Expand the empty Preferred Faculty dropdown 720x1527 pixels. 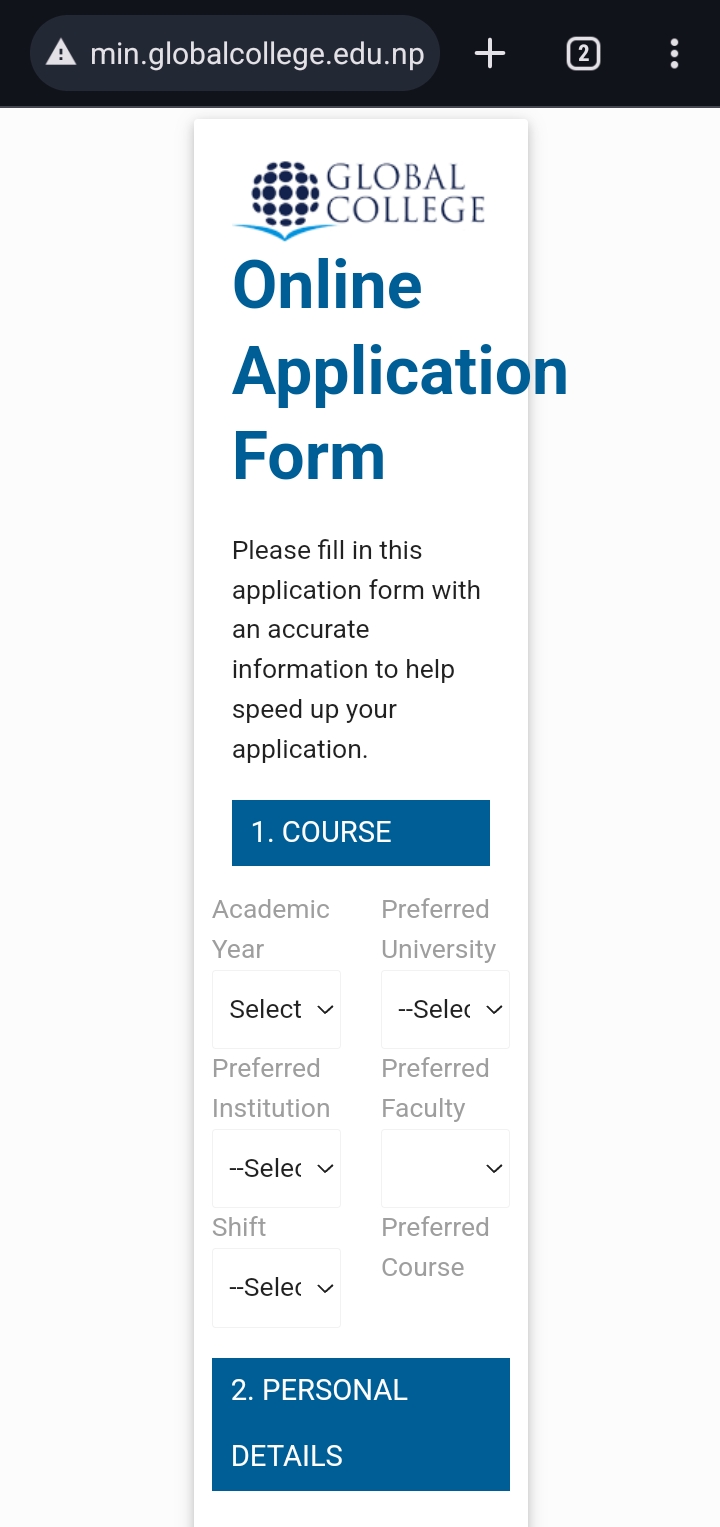pos(445,1168)
